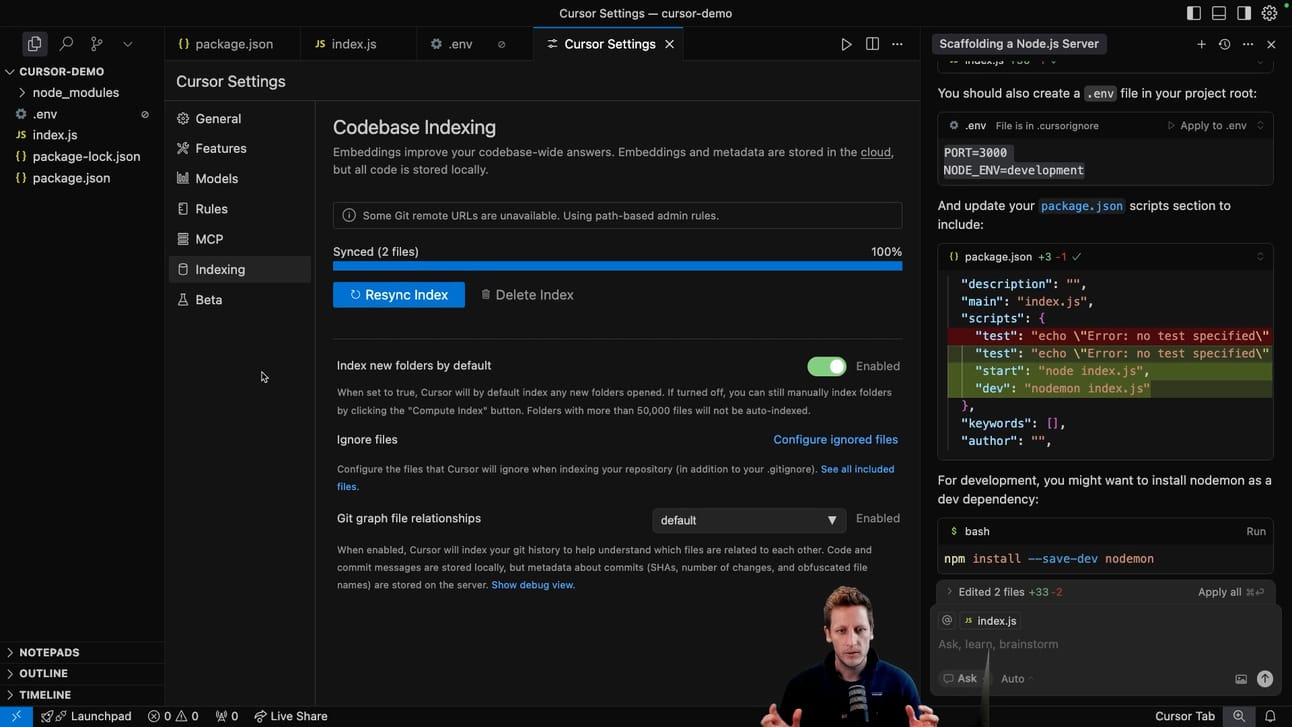
Task: Run the file with the play icon
Action: point(846,44)
